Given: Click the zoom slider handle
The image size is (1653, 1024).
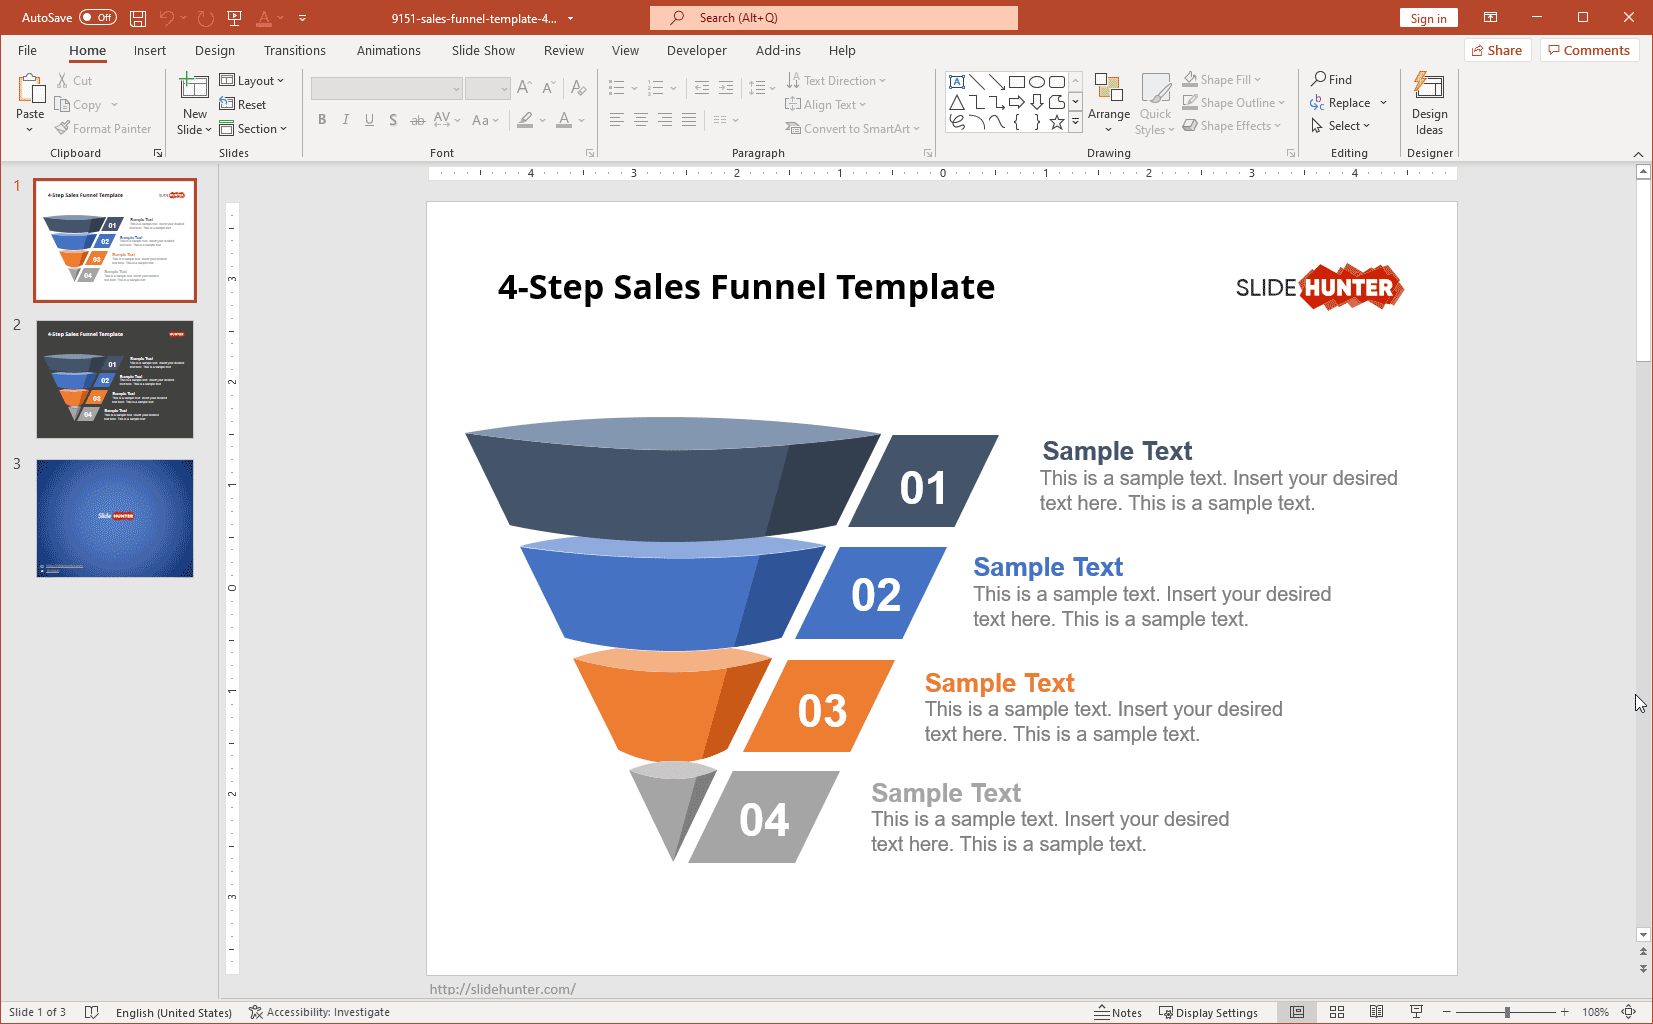Looking at the screenshot, I should click(1507, 1012).
